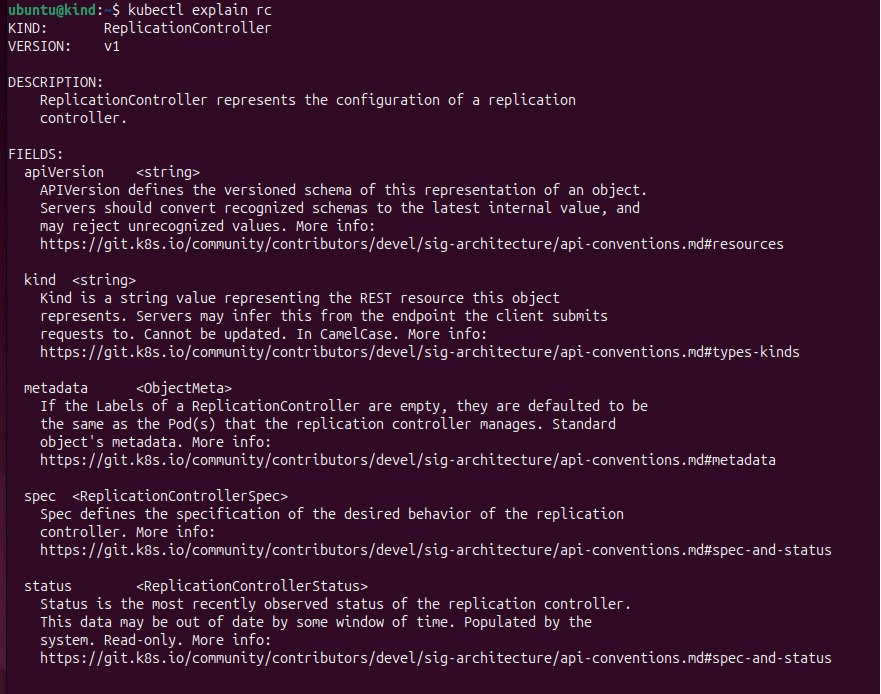The height and width of the screenshot is (694, 881).
Task: Click the ReplicationController value on the KIND line
Action: click(188, 28)
